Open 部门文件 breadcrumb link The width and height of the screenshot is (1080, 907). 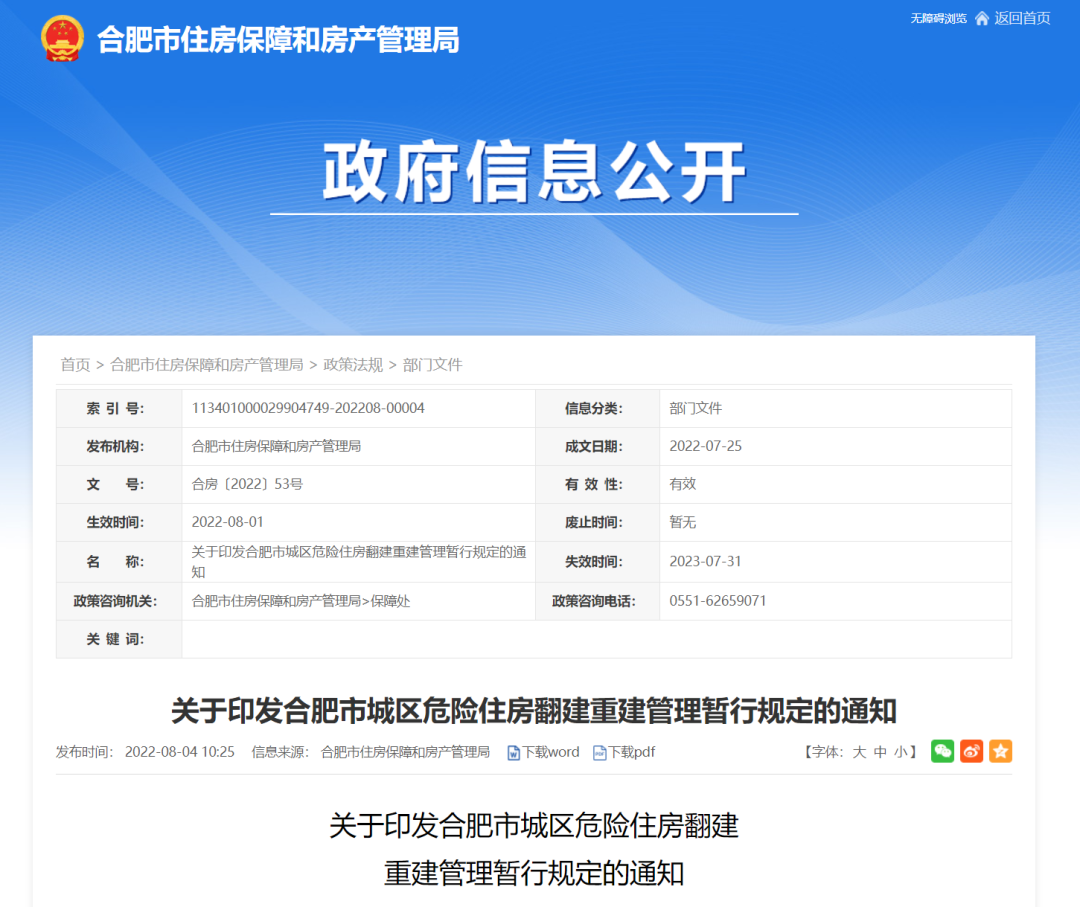point(432,364)
